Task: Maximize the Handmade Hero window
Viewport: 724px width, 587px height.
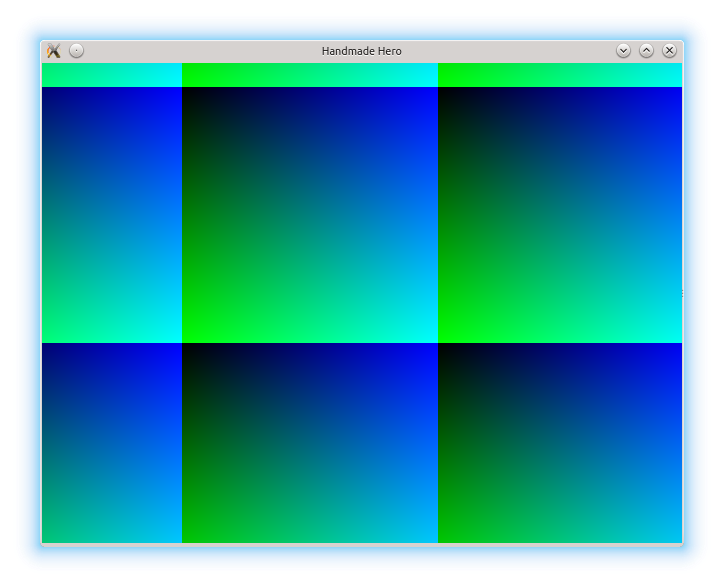Action: 646,51
